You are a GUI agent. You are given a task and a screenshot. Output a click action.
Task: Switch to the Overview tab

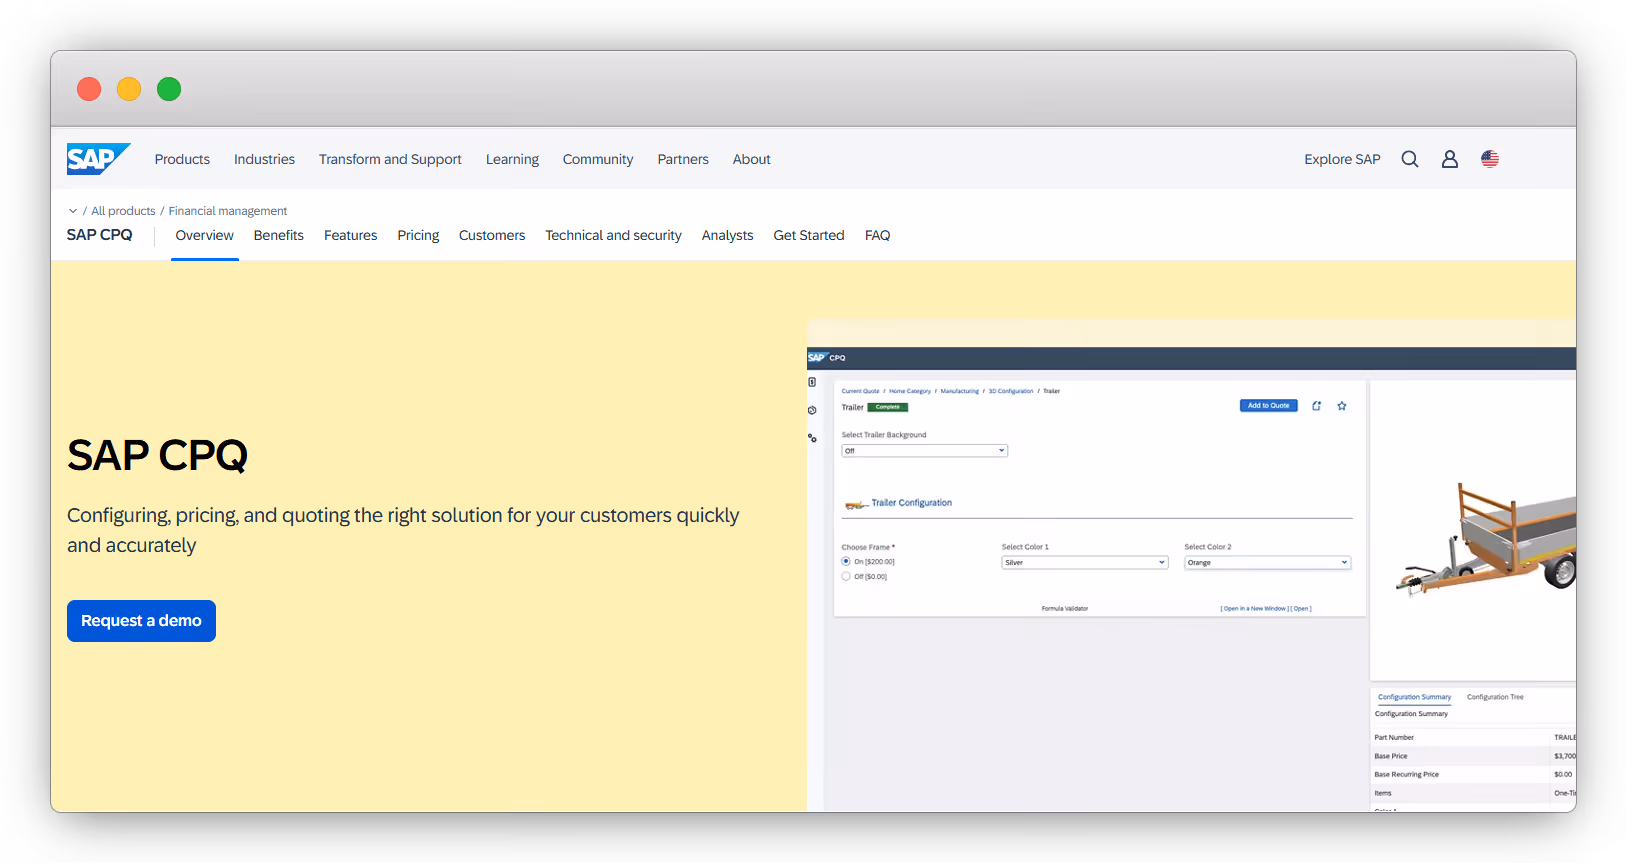click(205, 236)
